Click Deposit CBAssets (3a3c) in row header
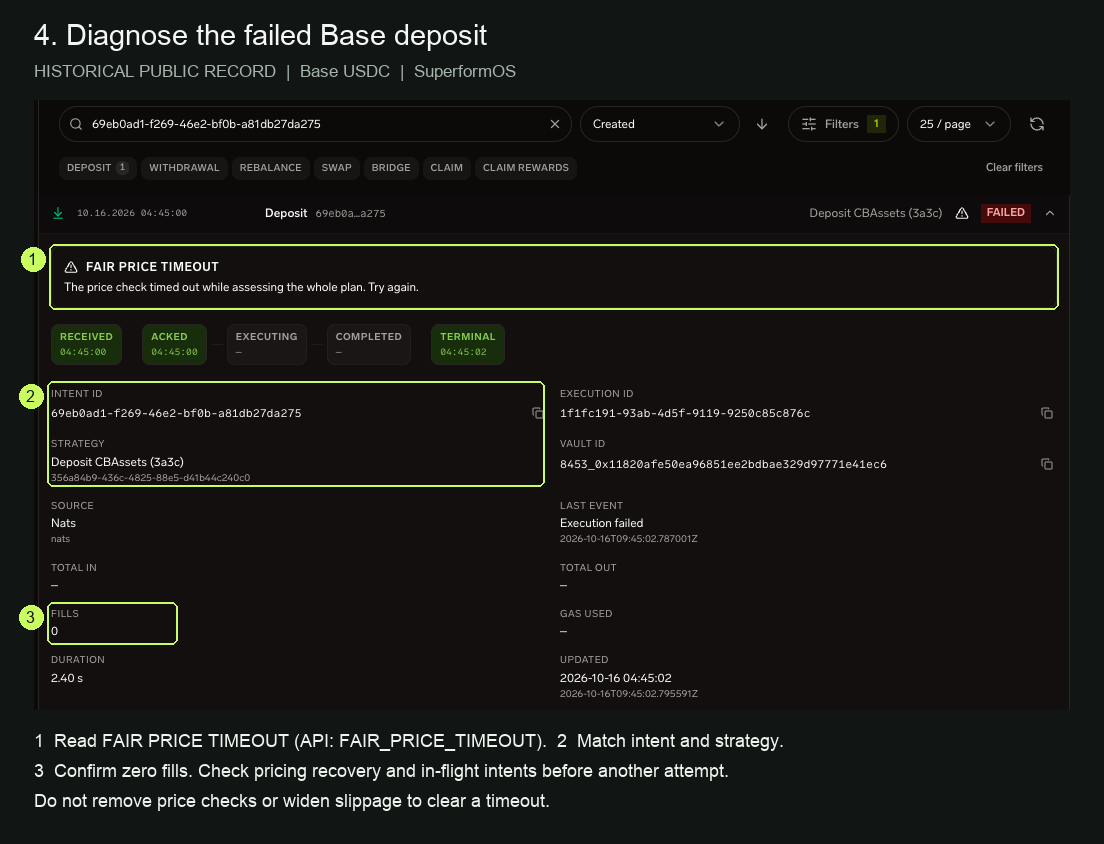The height and width of the screenshot is (844, 1104). click(875, 213)
